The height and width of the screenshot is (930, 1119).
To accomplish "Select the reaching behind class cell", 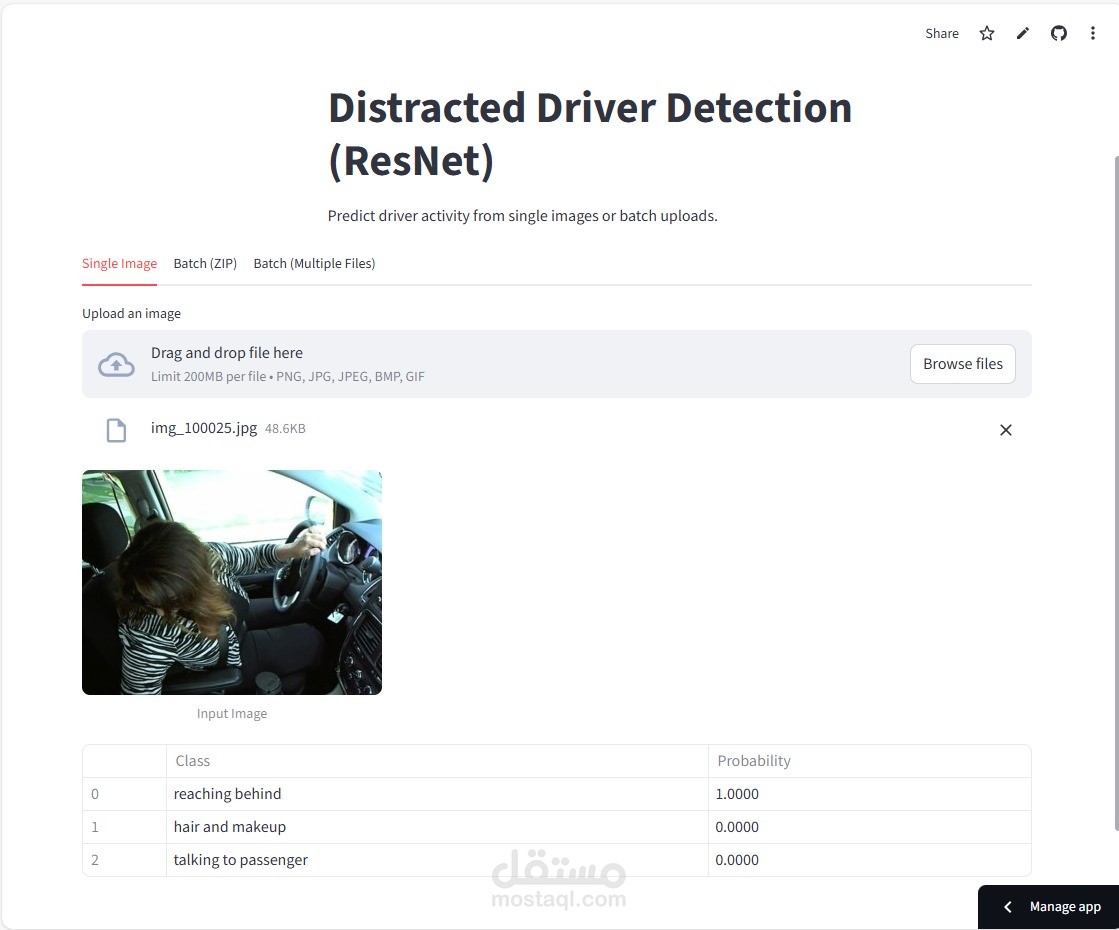I will pos(437,794).
